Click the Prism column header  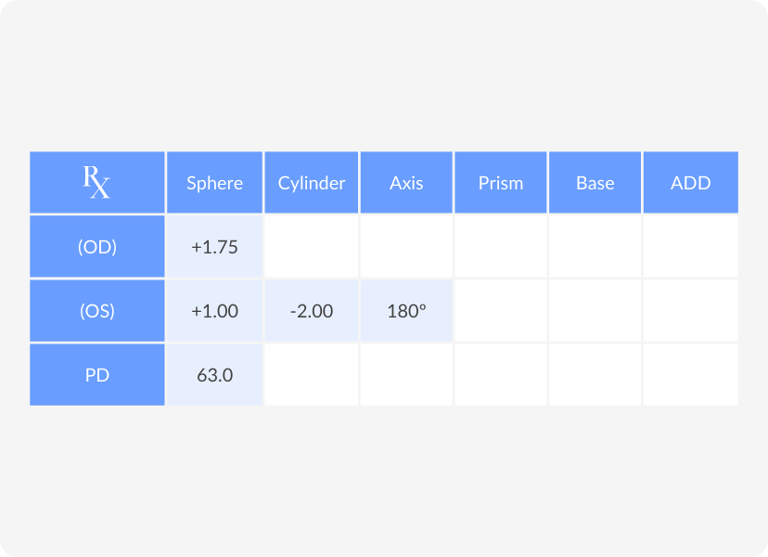(x=501, y=183)
